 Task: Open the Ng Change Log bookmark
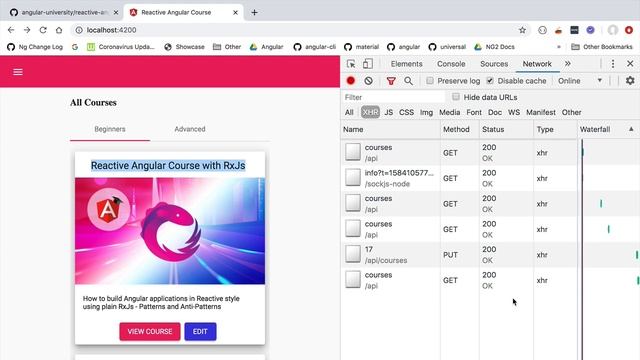tap(35, 47)
